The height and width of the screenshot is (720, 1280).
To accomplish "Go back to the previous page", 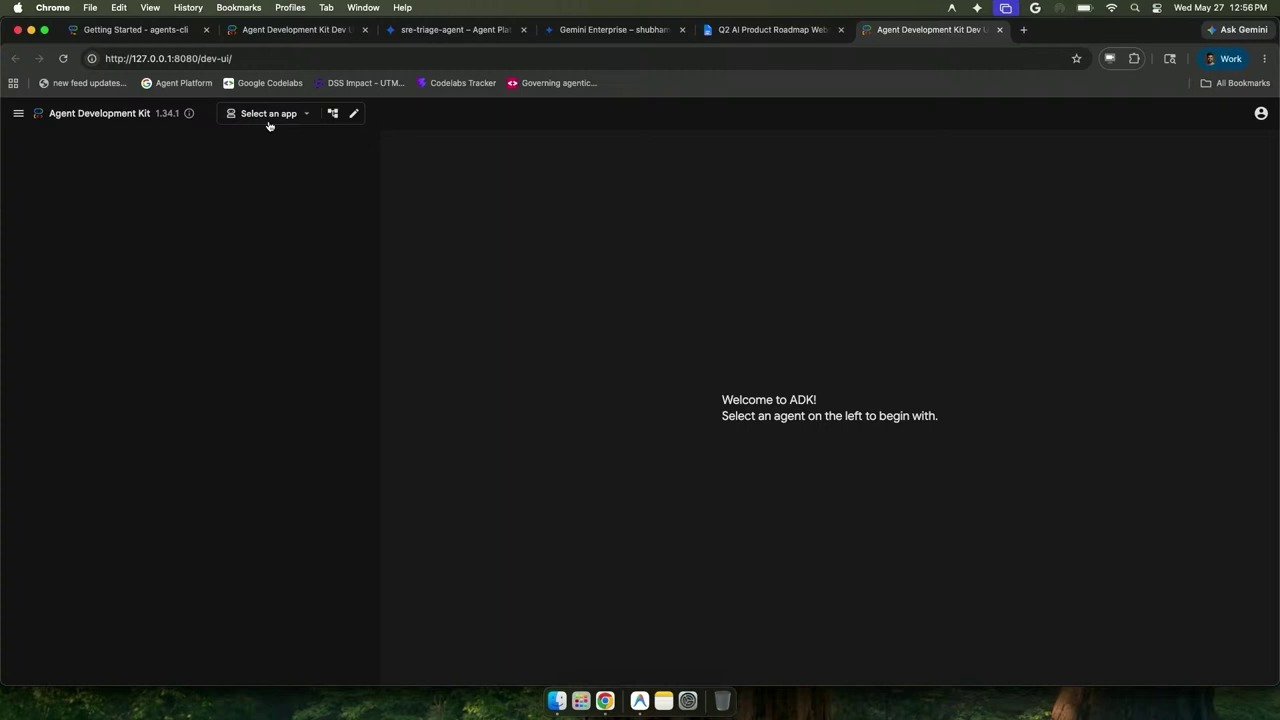I will tap(15, 58).
